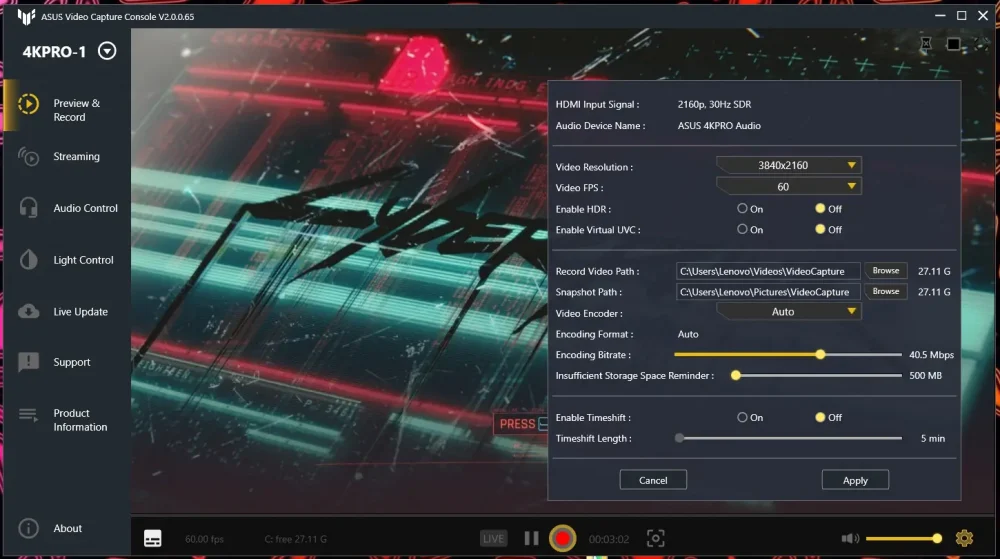Screen dimensions: 1000x559
Task: Click the dark square icon at preview top right
Action: (953, 43)
